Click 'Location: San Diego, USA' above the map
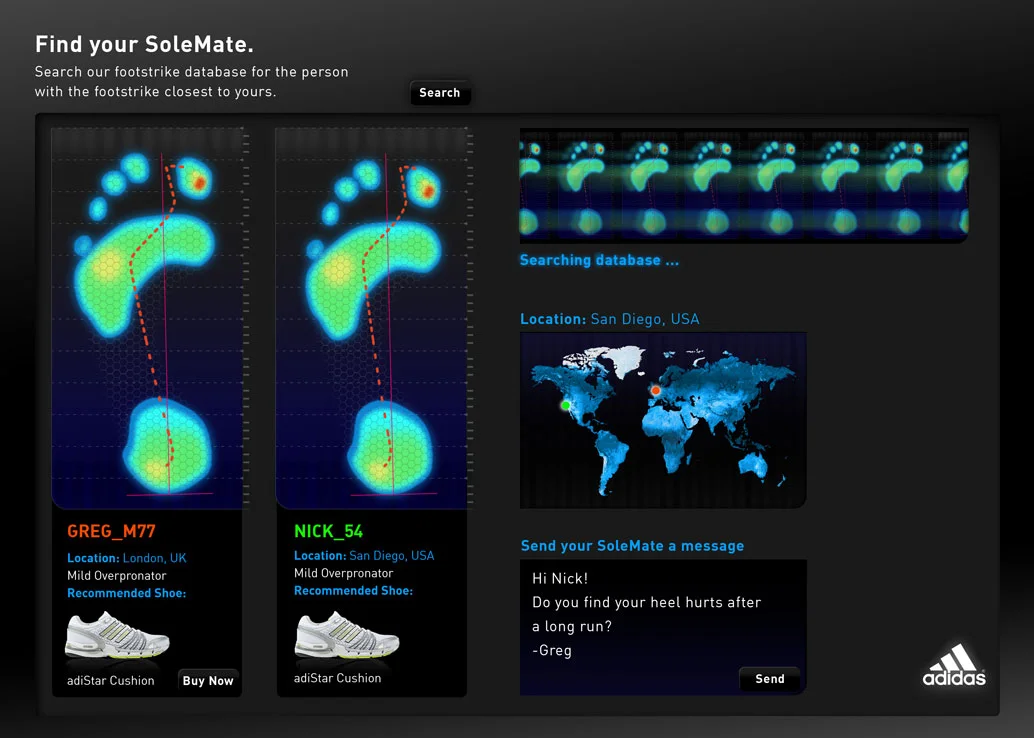The width and height of the screenshot is (1034, 738). pos(609,319)
